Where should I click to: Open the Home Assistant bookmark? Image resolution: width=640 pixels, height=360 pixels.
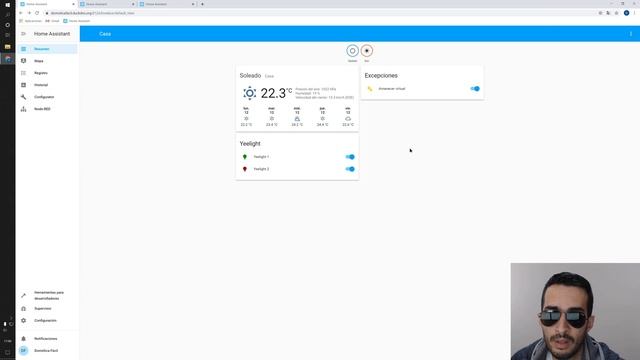coord(77,21)
